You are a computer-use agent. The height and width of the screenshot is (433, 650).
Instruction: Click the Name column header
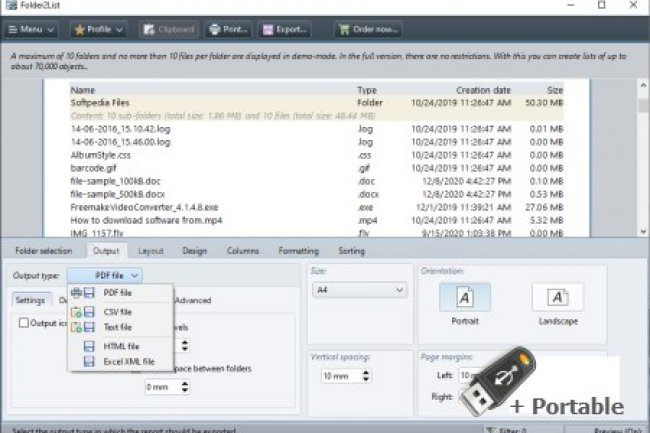pos(82,90)
